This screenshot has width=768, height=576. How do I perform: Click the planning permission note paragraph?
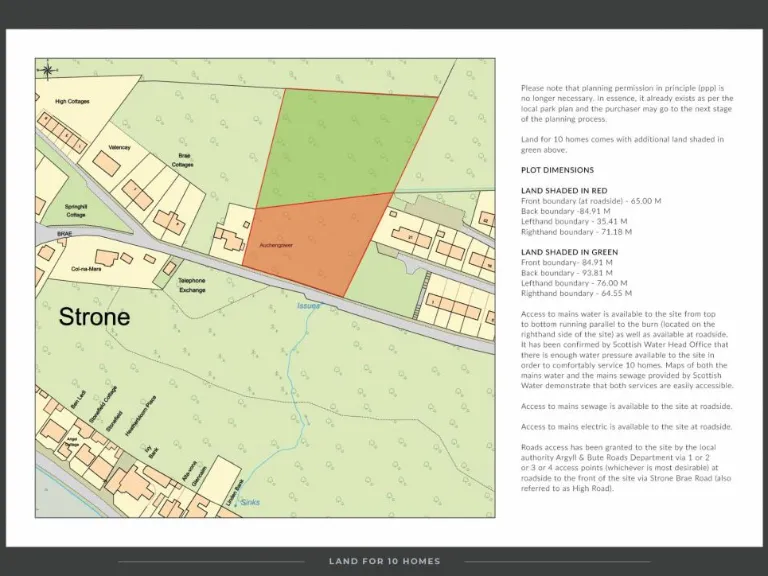pyautogui.click(x=627, y=103)
